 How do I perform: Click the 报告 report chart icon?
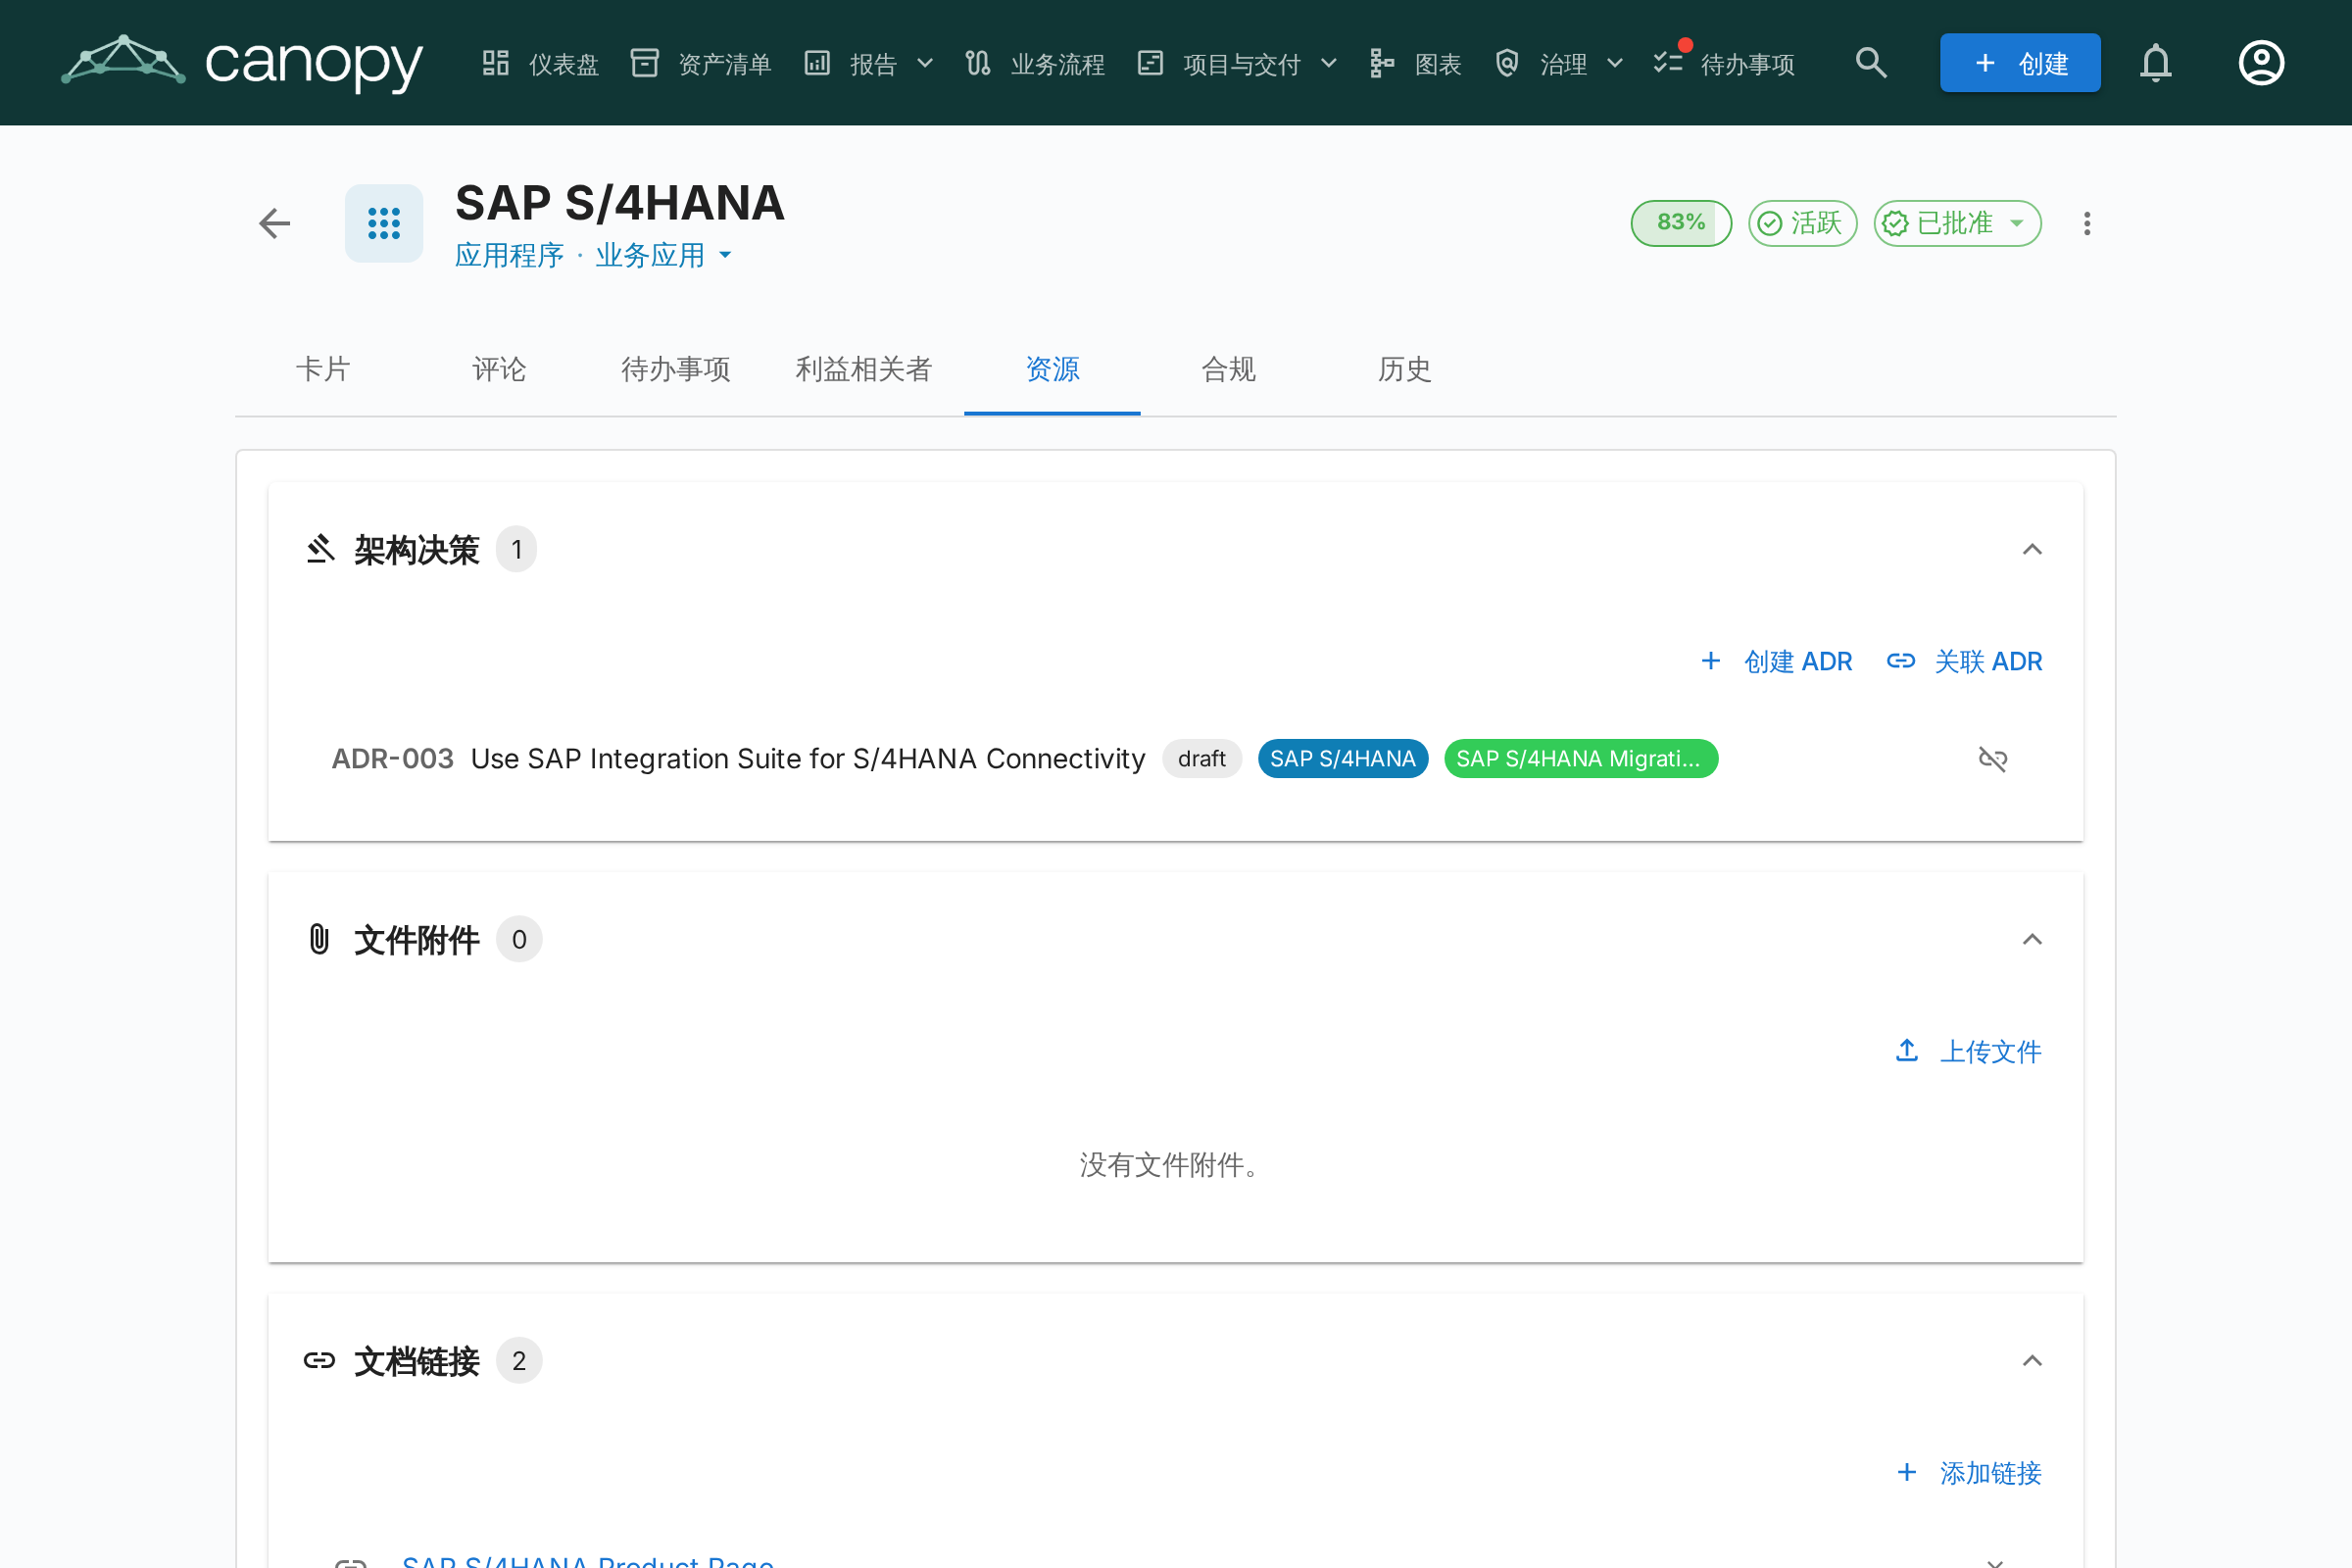818,63
